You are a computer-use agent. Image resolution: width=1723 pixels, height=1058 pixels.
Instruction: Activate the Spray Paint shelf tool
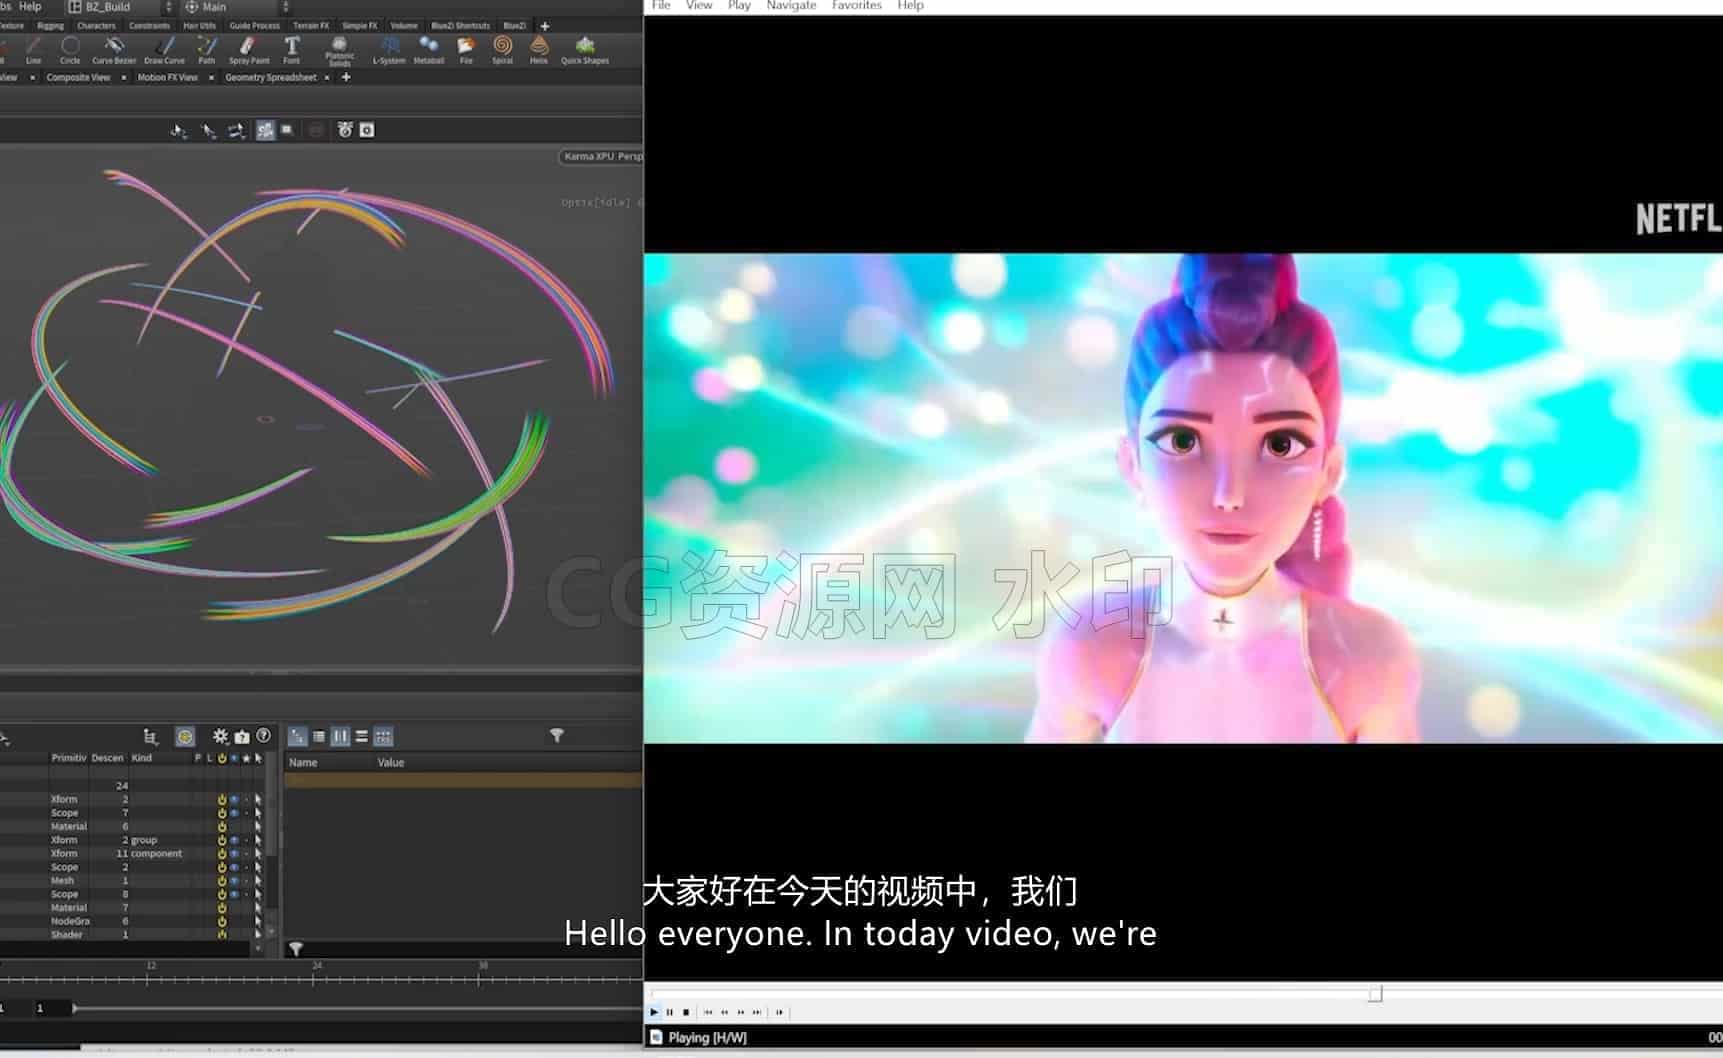tap(249, 49)
